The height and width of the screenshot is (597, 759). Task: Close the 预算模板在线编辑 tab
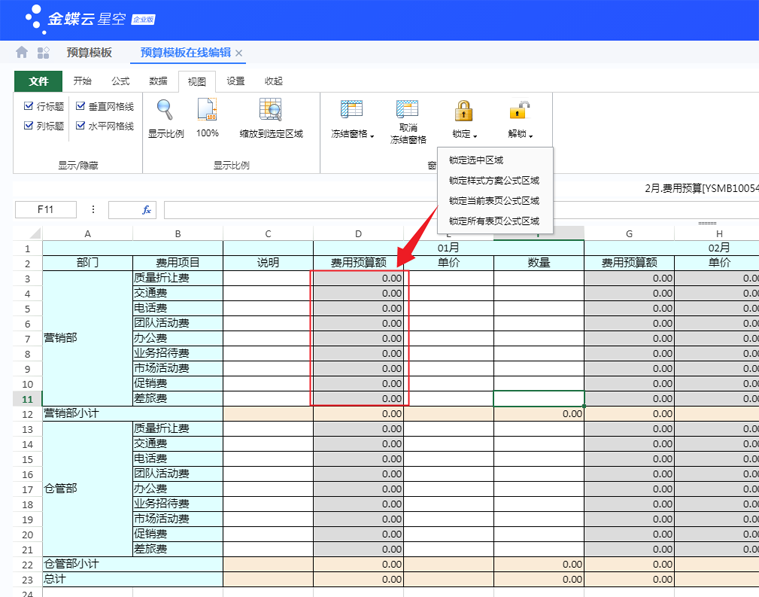[239, 53]
